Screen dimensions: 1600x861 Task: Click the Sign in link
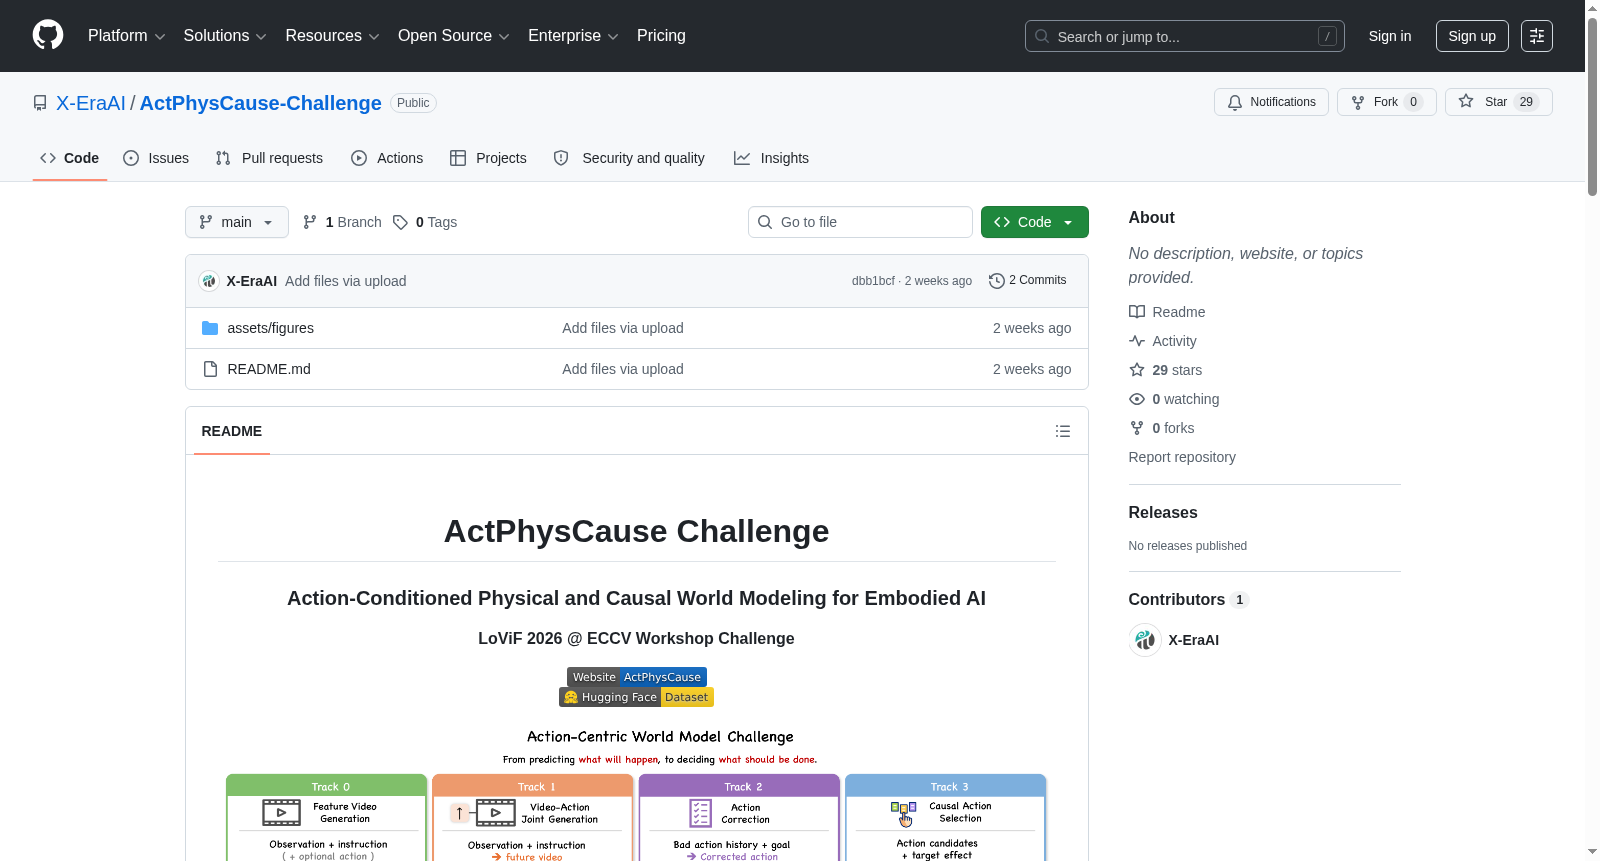click(1390, 36)
